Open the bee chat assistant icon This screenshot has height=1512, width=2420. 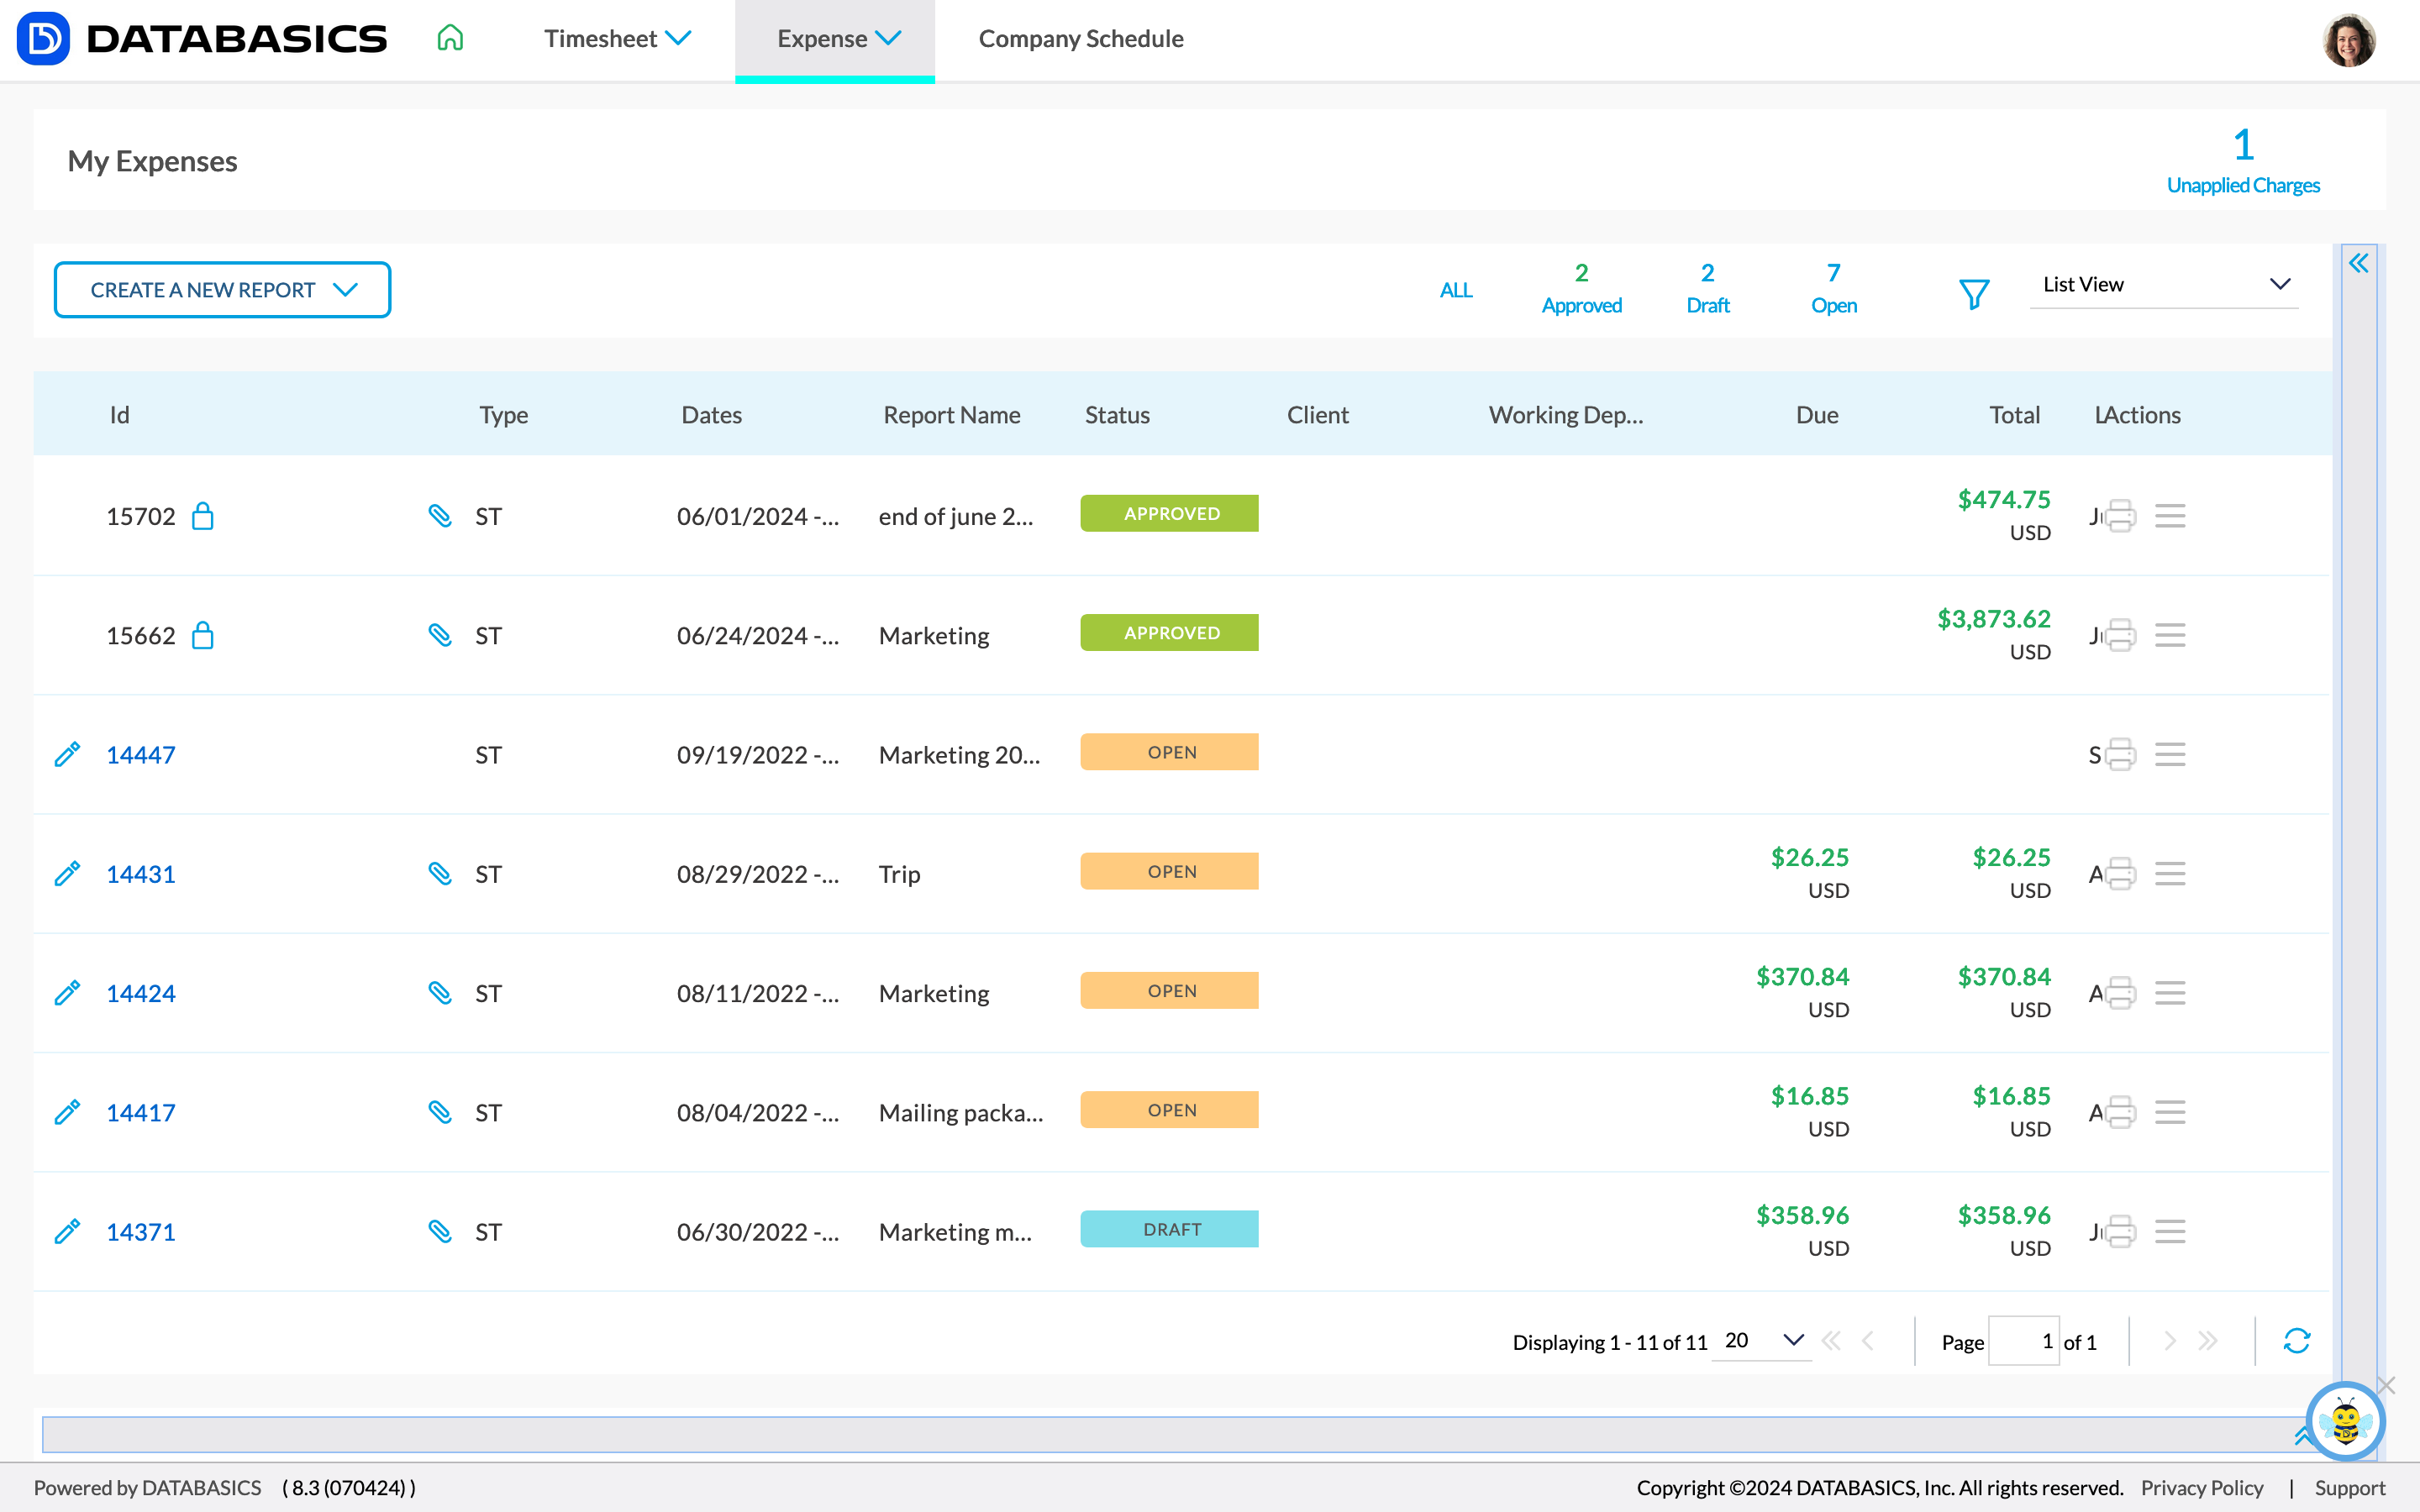pos(2347,1423)
